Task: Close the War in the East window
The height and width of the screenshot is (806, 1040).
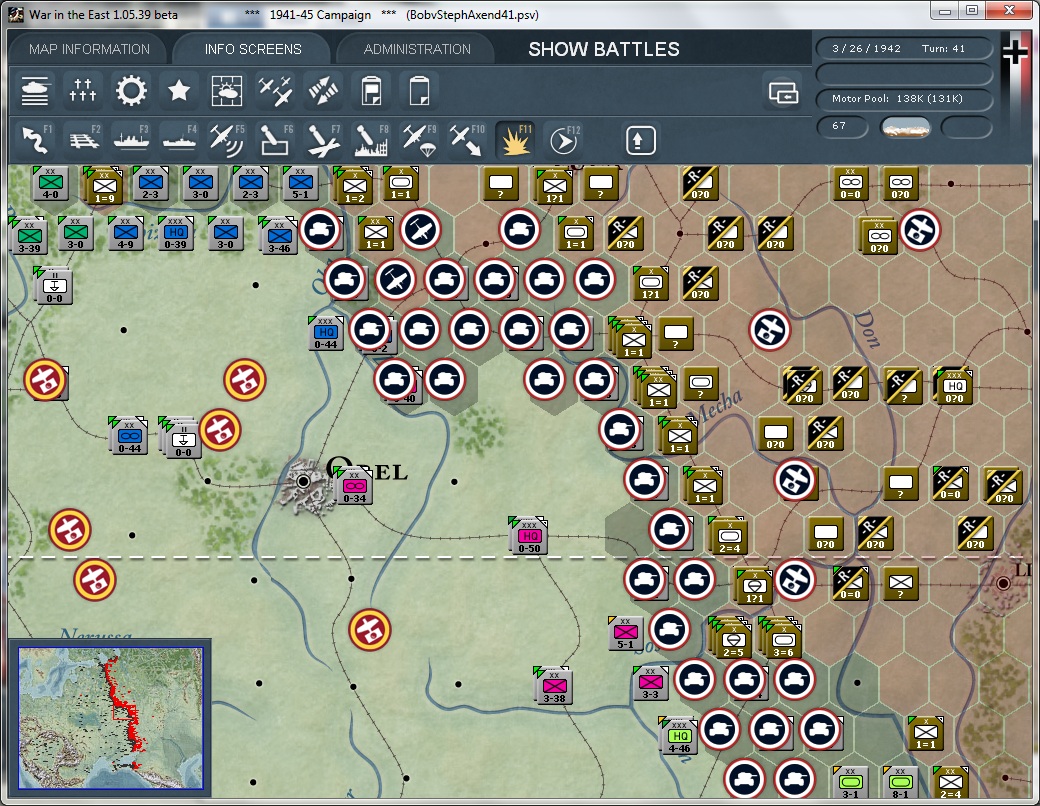Action: coord(1009,11)
